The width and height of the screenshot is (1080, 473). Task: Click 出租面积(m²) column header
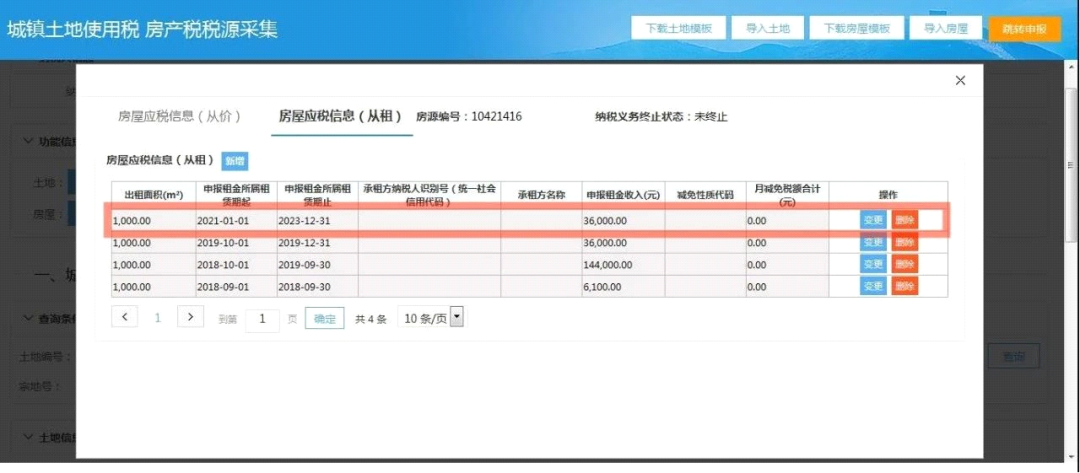(154, 195)
